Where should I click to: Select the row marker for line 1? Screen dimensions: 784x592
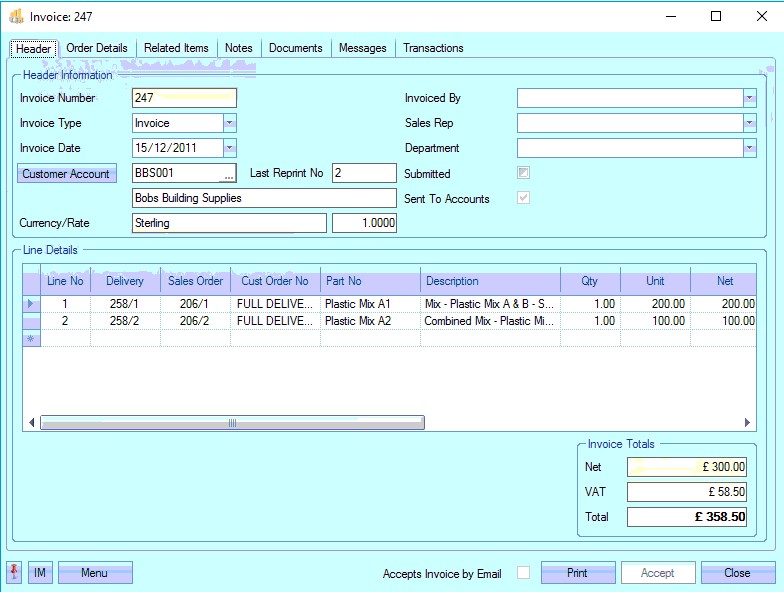(x=30, y=303)
